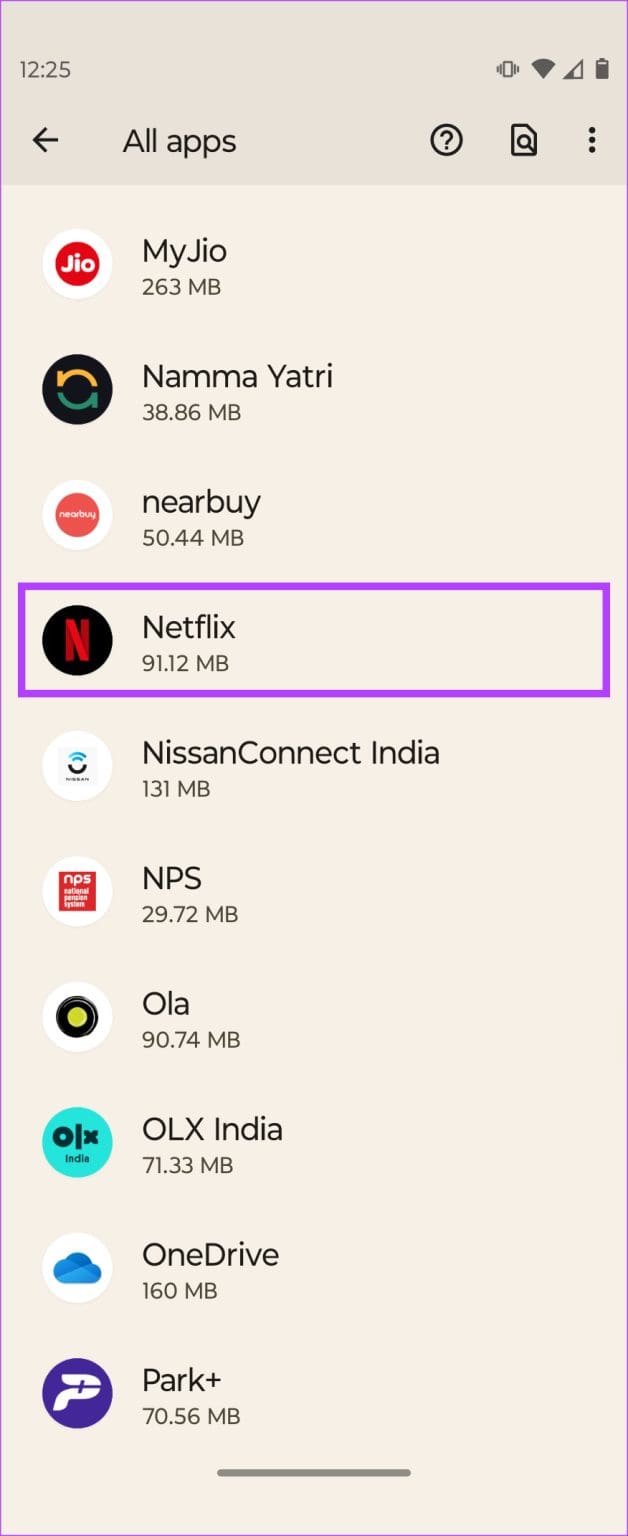Open the help icon on the toolbar

(x=446, y=140)
